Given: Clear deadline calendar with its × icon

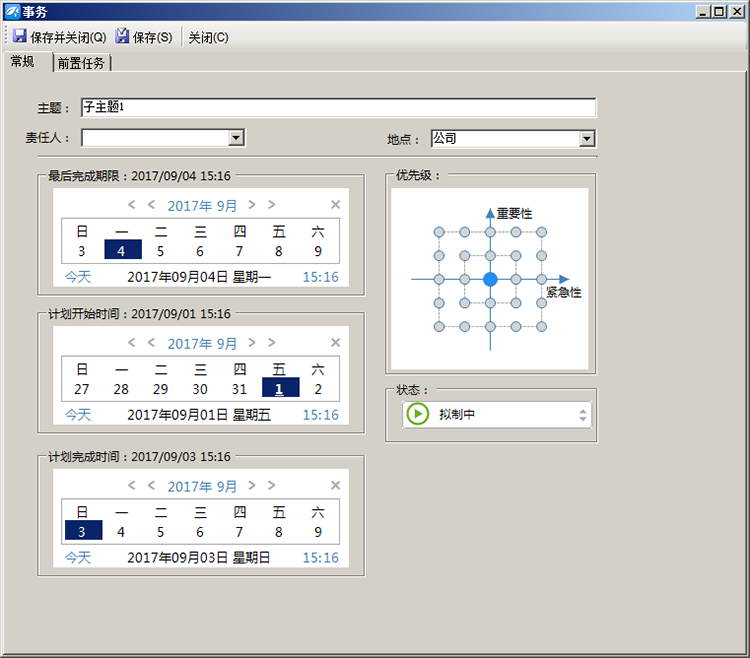Looking at the screenshot, I should tap(335, 205).
